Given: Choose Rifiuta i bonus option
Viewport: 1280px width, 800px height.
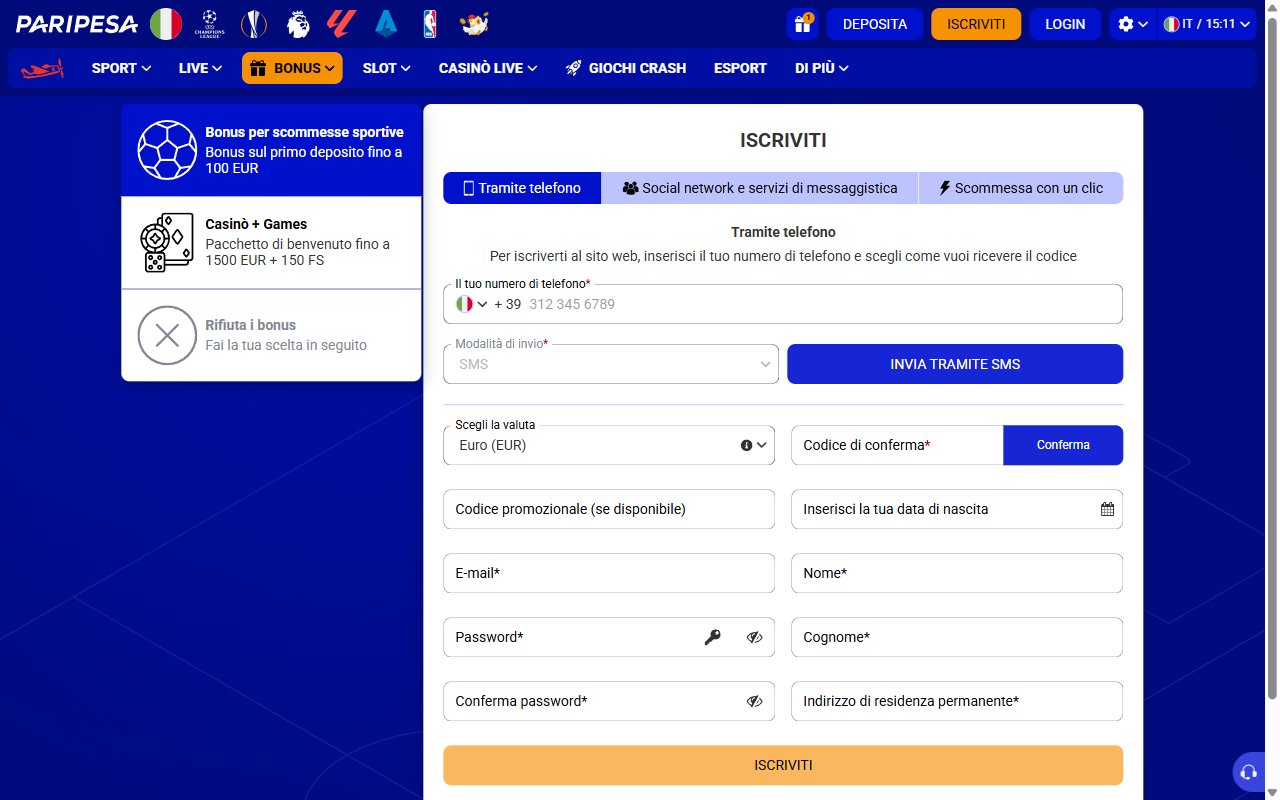Looking at the screenshot, I should pos(271,335).
